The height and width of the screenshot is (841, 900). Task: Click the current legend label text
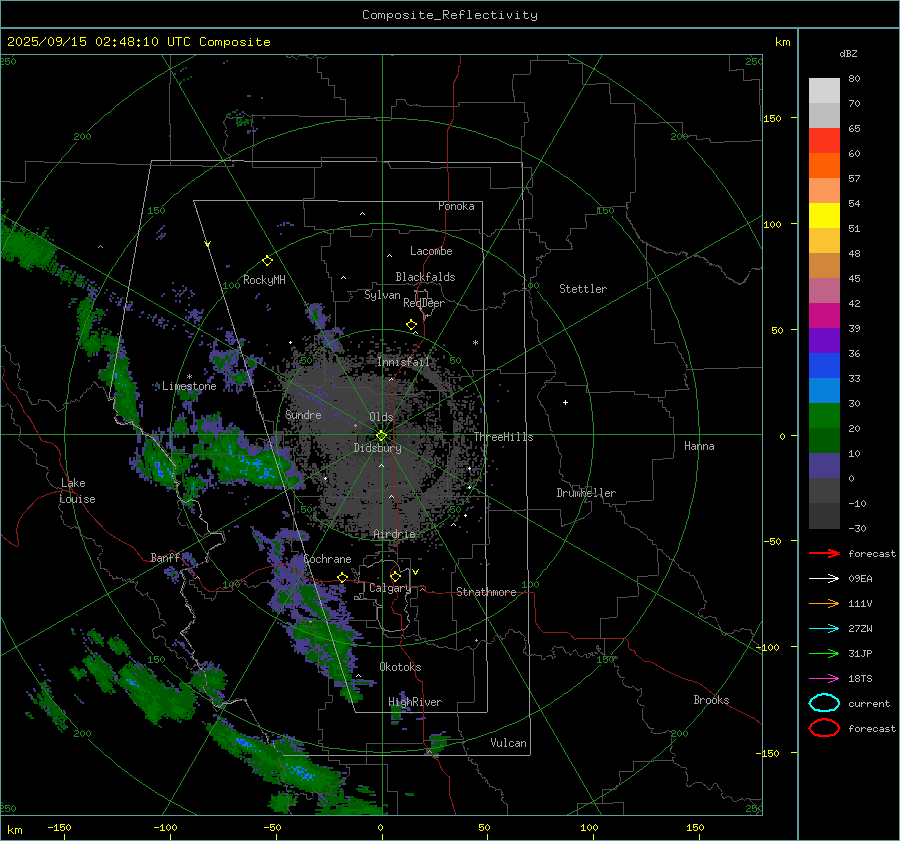coord(869,703)
